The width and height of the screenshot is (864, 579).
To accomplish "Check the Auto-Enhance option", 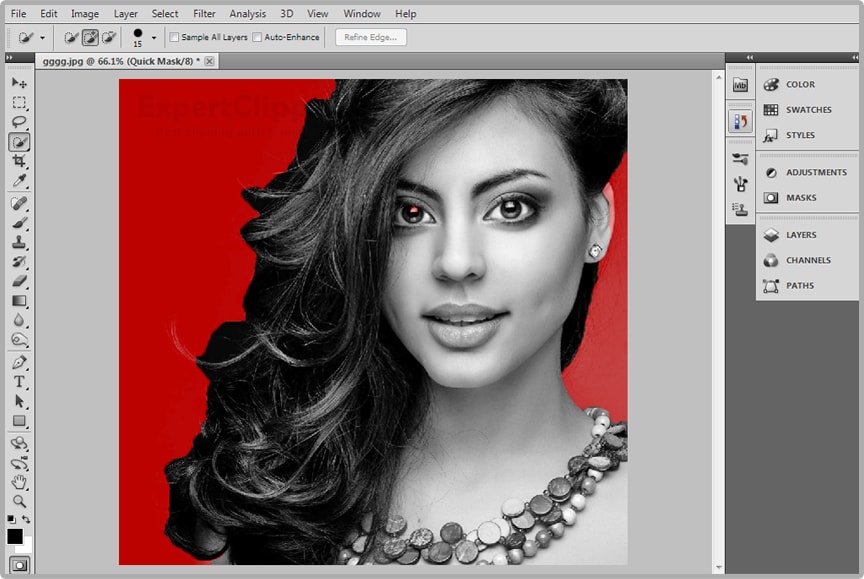I will (x=257, y=37).
